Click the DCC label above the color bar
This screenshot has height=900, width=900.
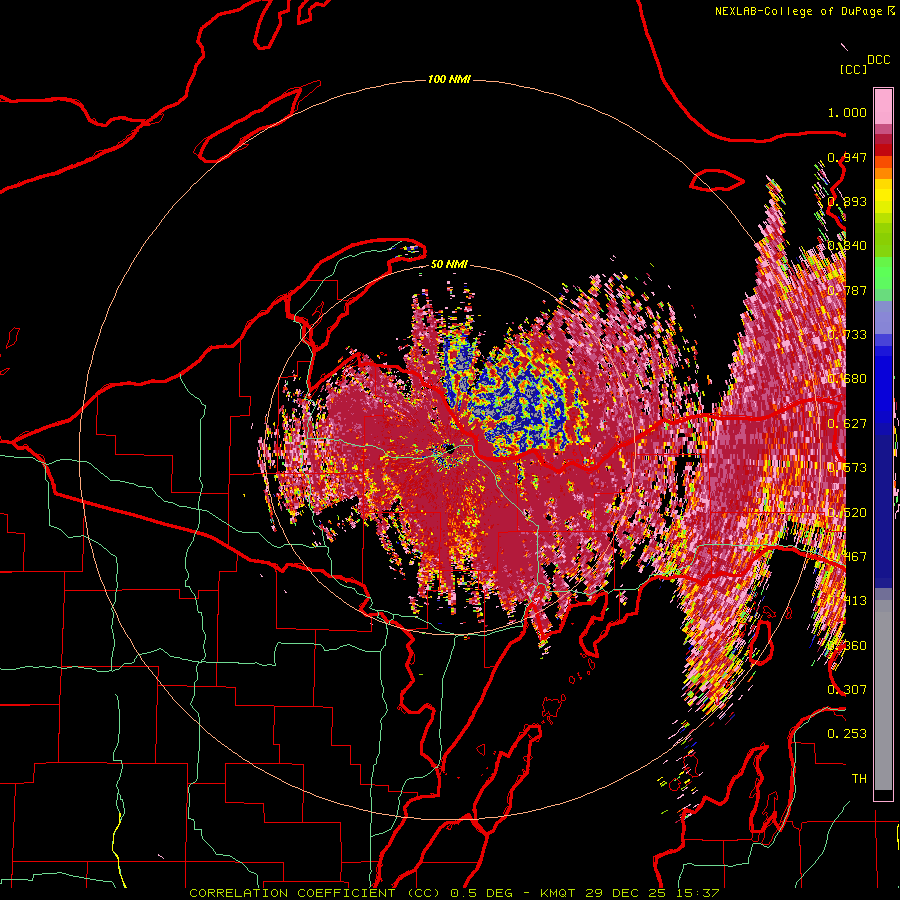(879, 60)
